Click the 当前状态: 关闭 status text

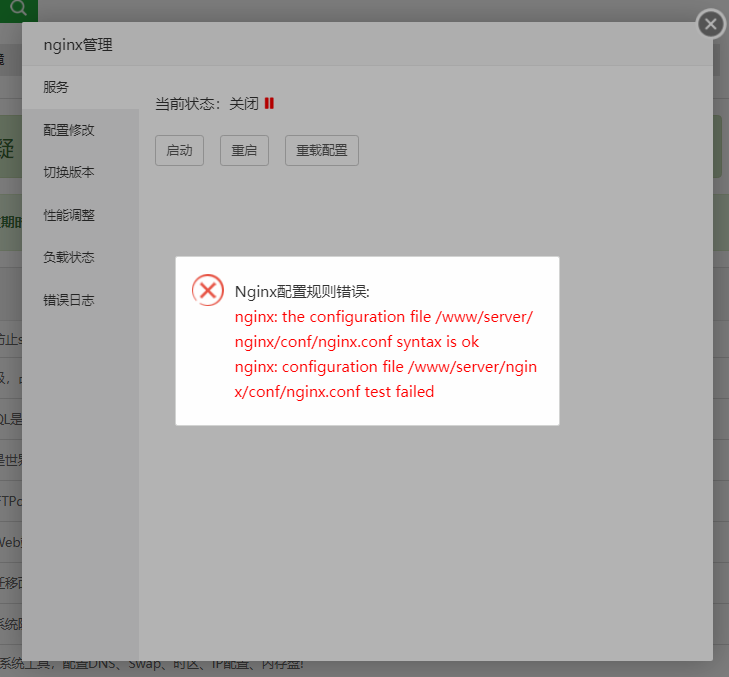(x=207, y=104)
